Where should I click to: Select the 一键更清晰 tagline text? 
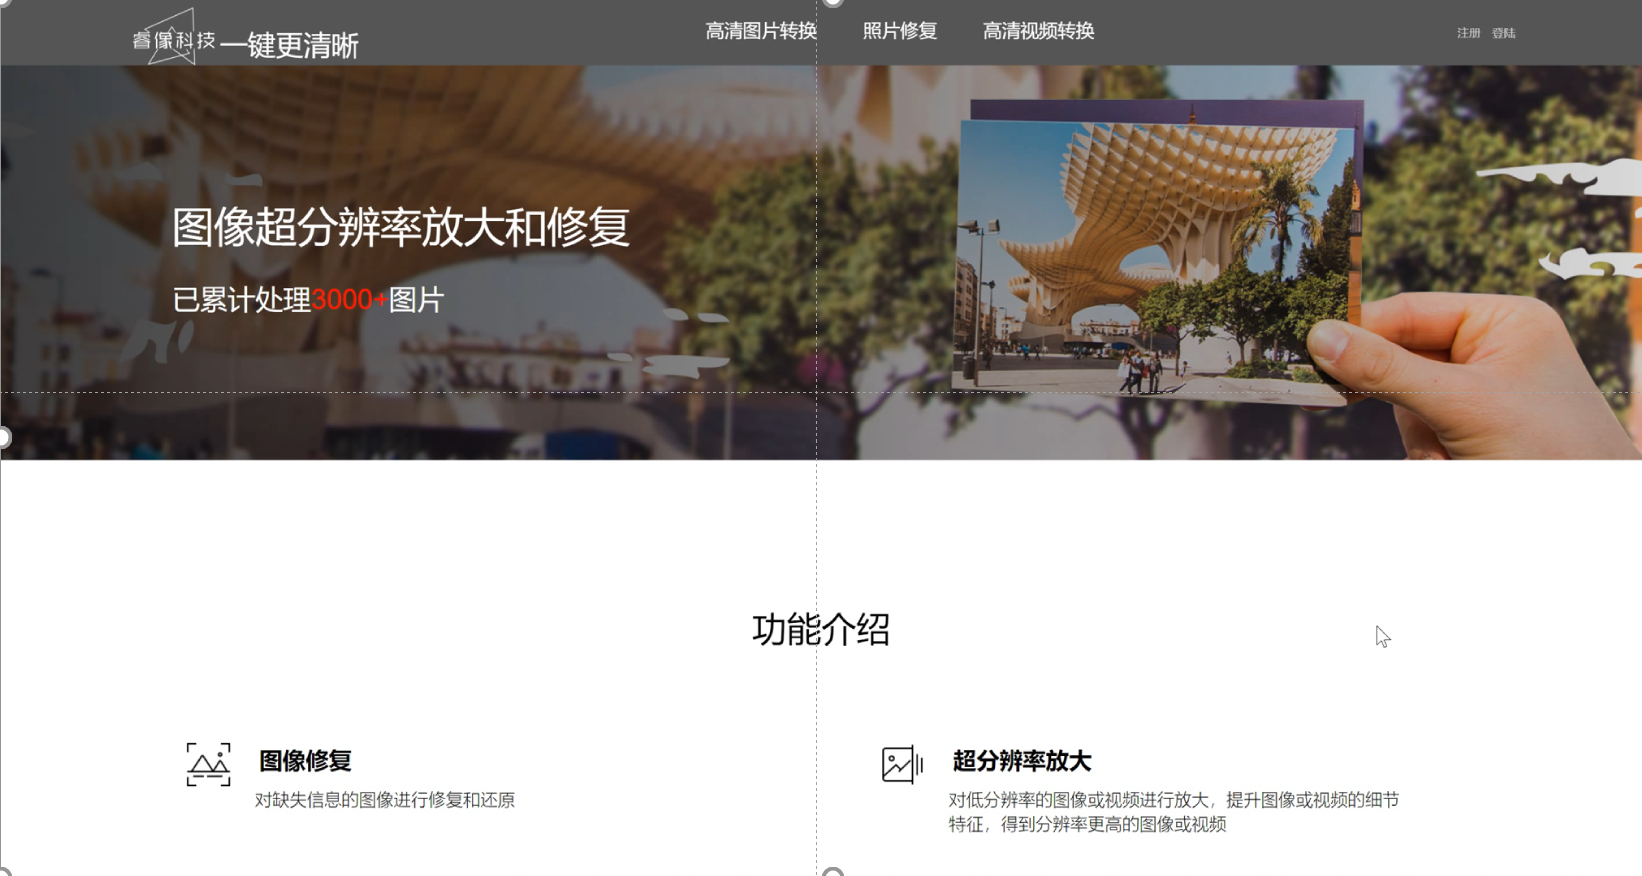(289, 46)
